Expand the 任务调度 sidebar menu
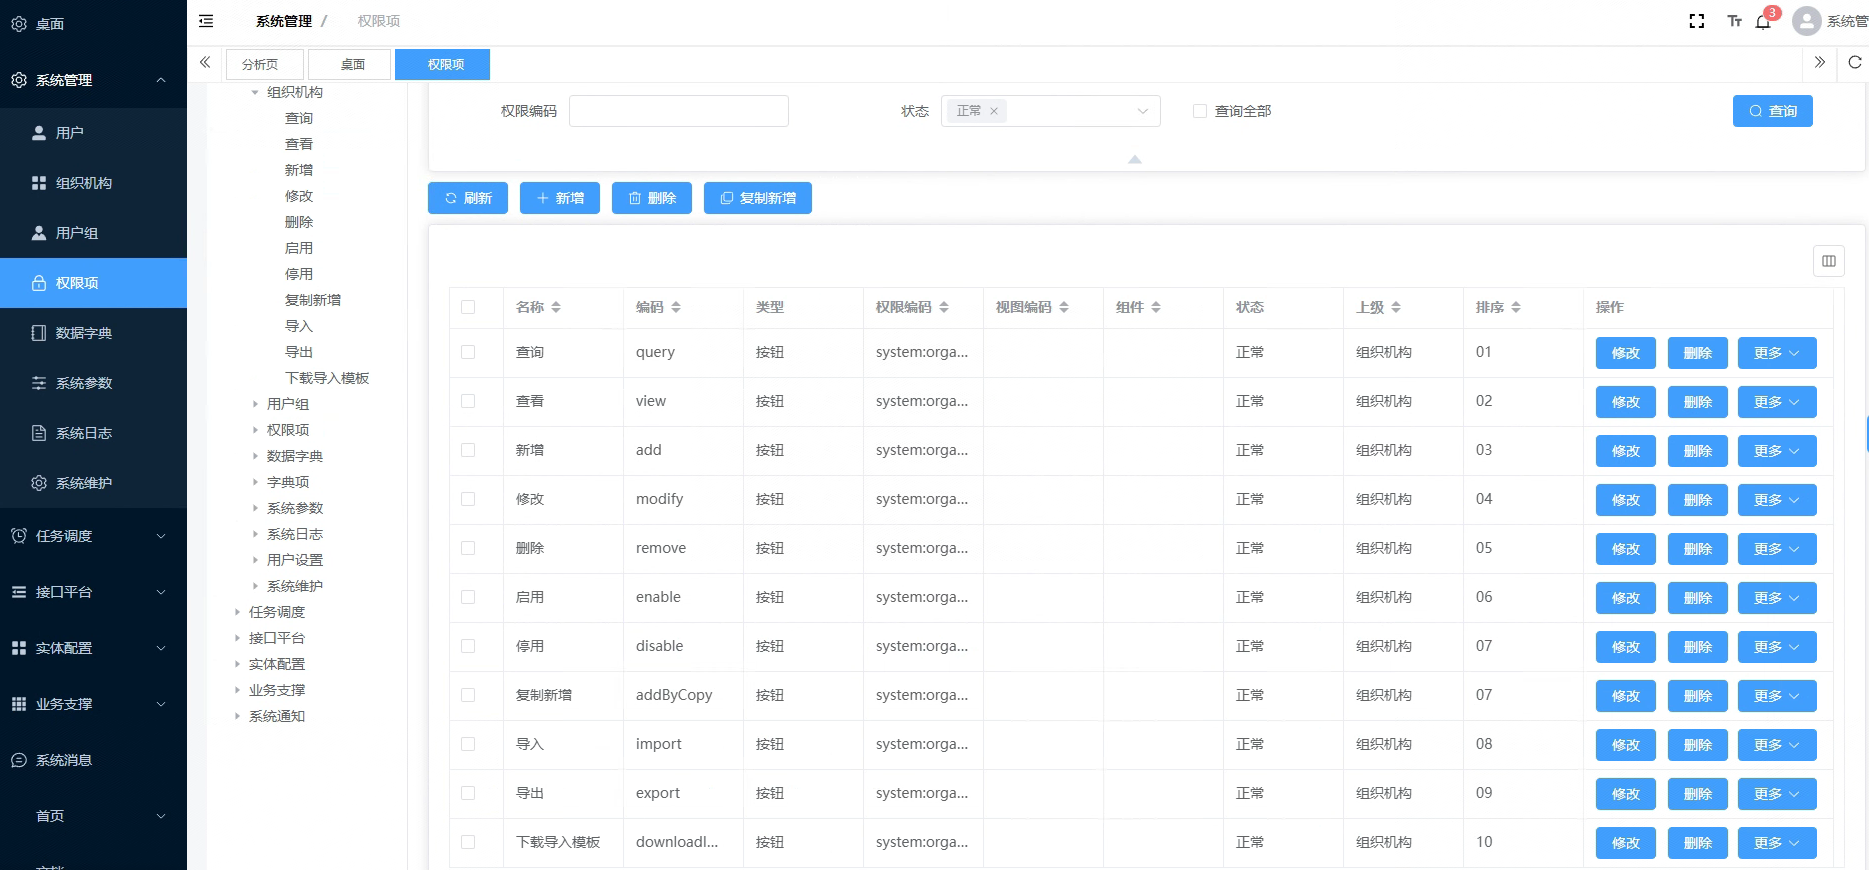The width and height of the screenshot is (1869, 870). [x=93, y=536]
